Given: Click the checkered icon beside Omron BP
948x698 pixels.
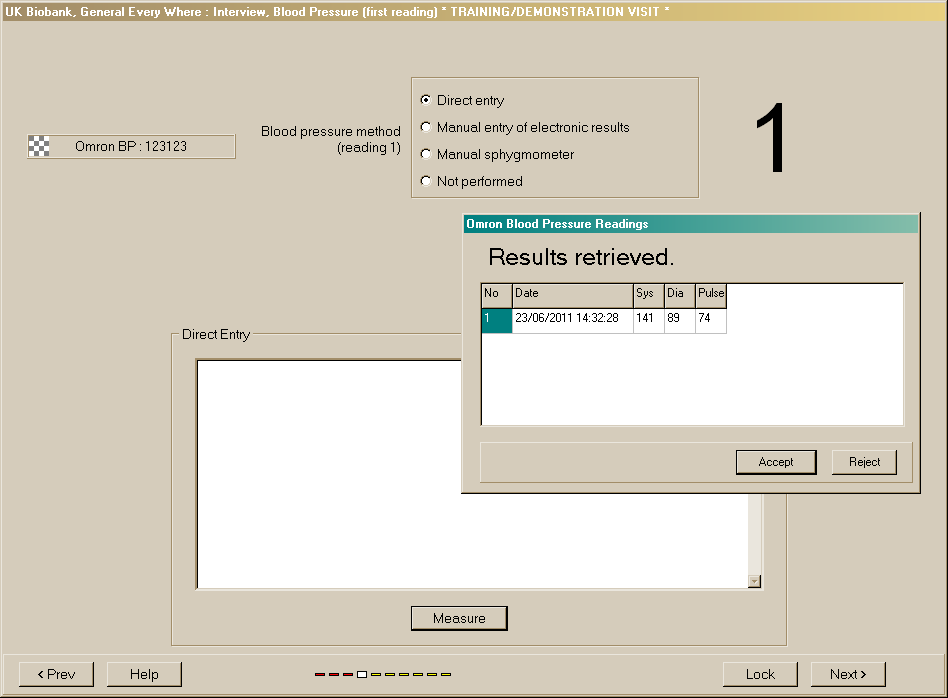Looking at the screenshot, I should [39, 146].
